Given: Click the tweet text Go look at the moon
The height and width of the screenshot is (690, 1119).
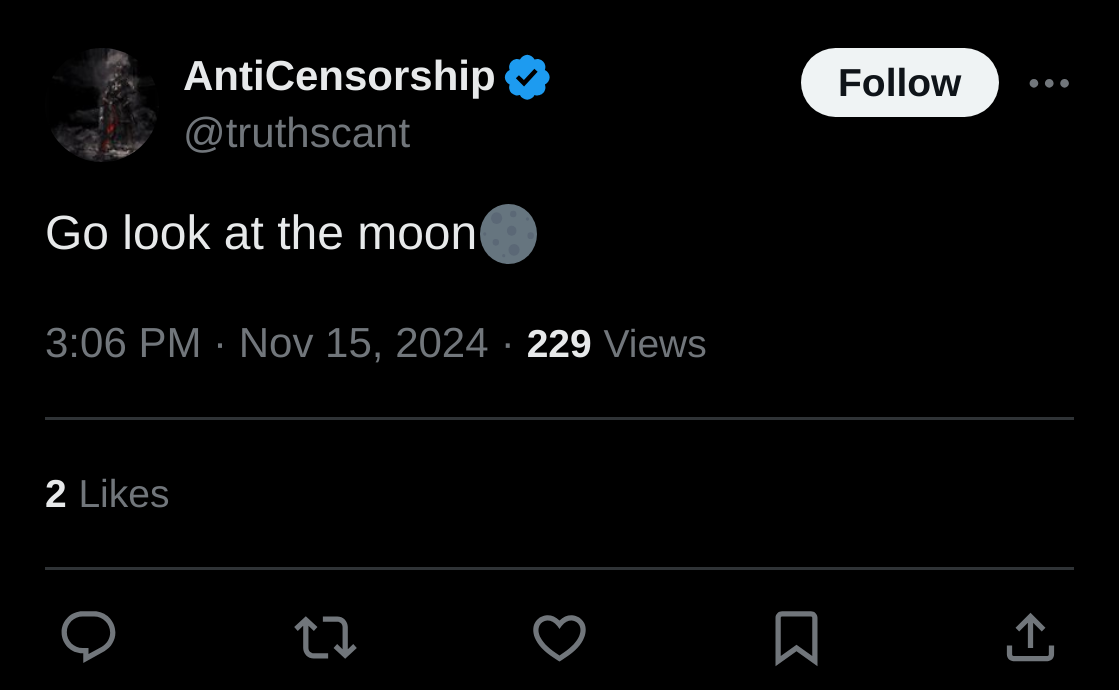Looking at the screenshot, I should coord(260,234).
